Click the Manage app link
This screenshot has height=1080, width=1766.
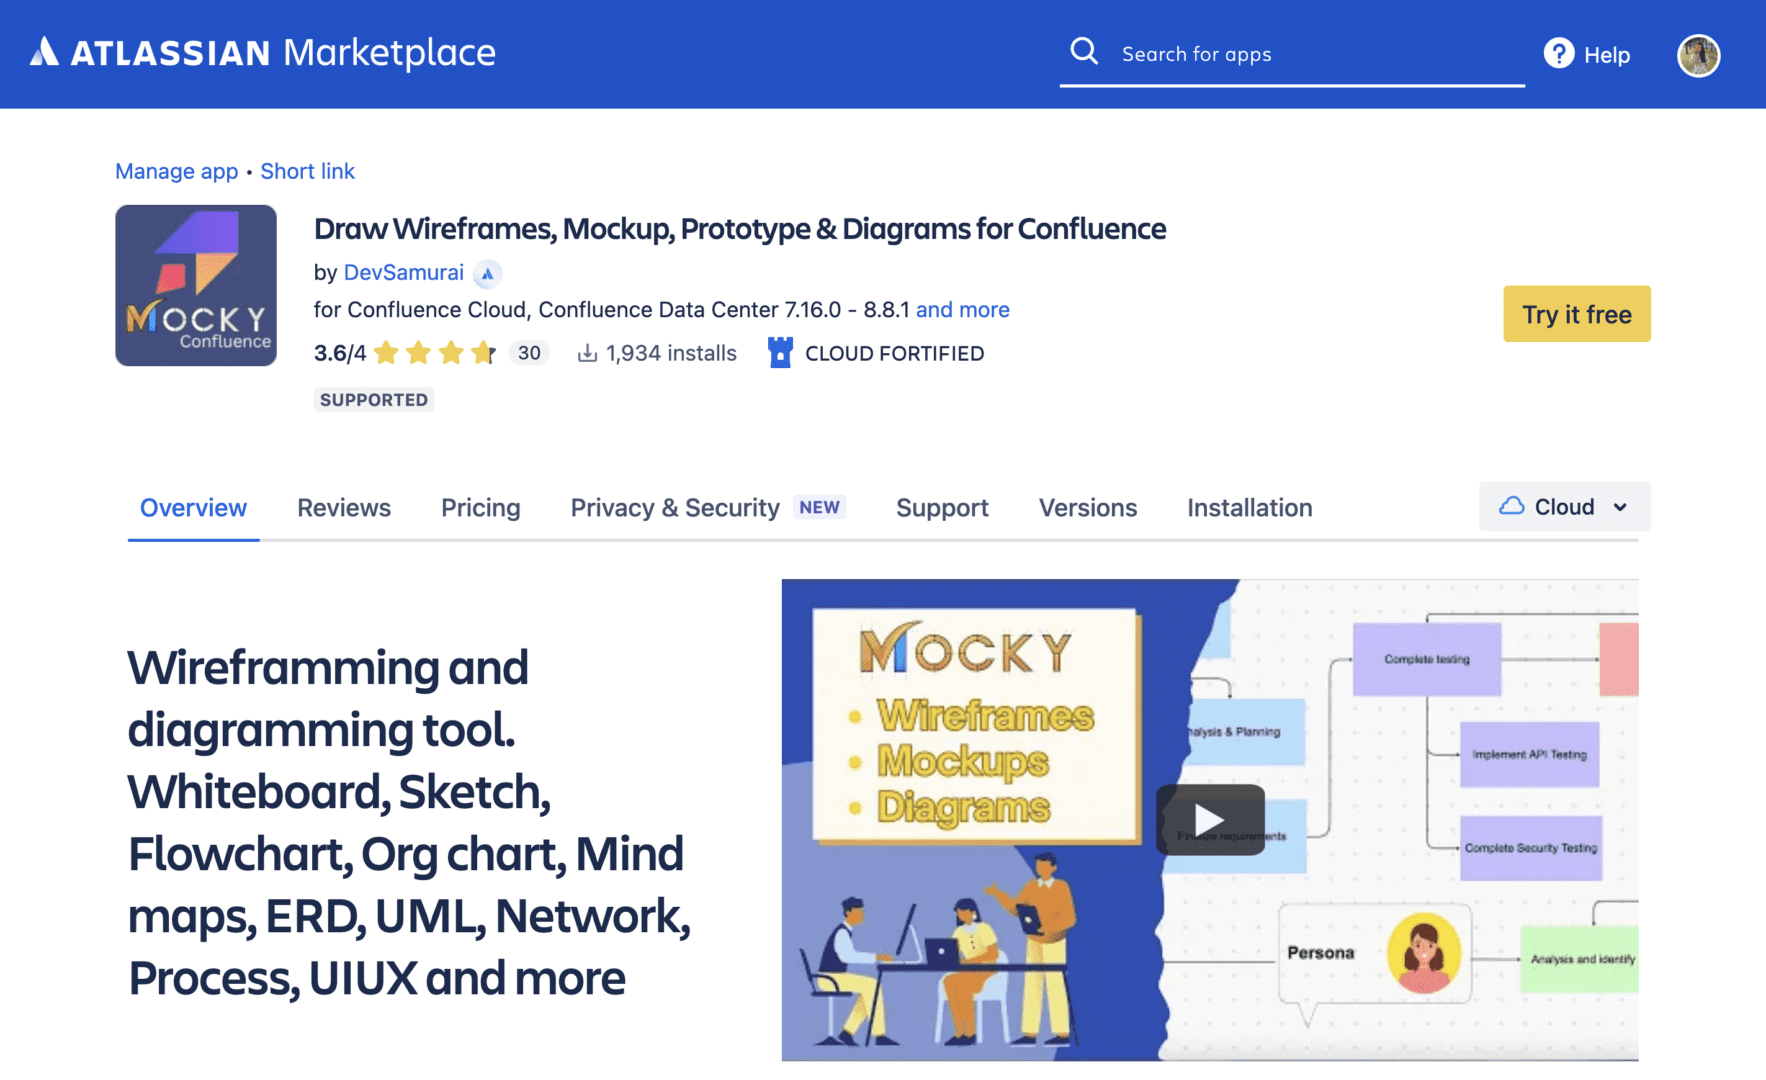coord(176,171)
